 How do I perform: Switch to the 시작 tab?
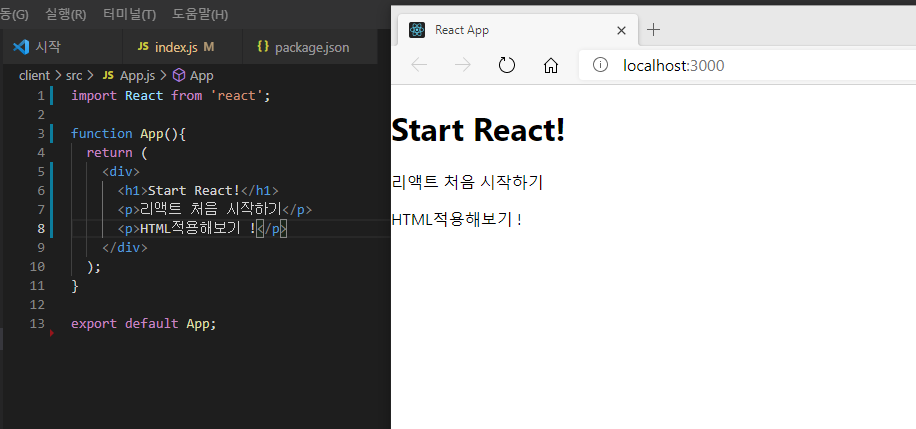(x=63, y=47)
